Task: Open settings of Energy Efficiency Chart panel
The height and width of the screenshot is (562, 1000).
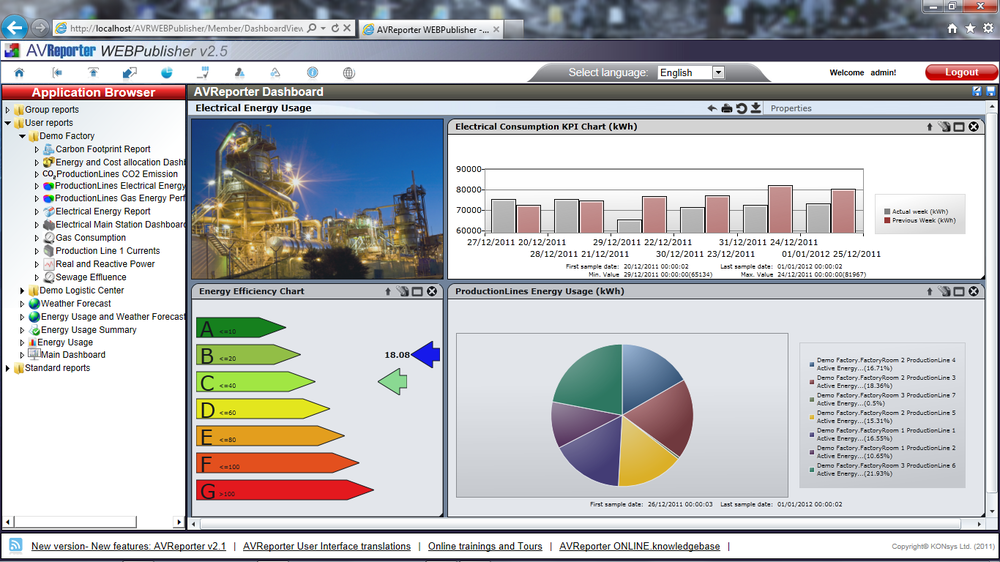Action: click(x=403, y=292)
